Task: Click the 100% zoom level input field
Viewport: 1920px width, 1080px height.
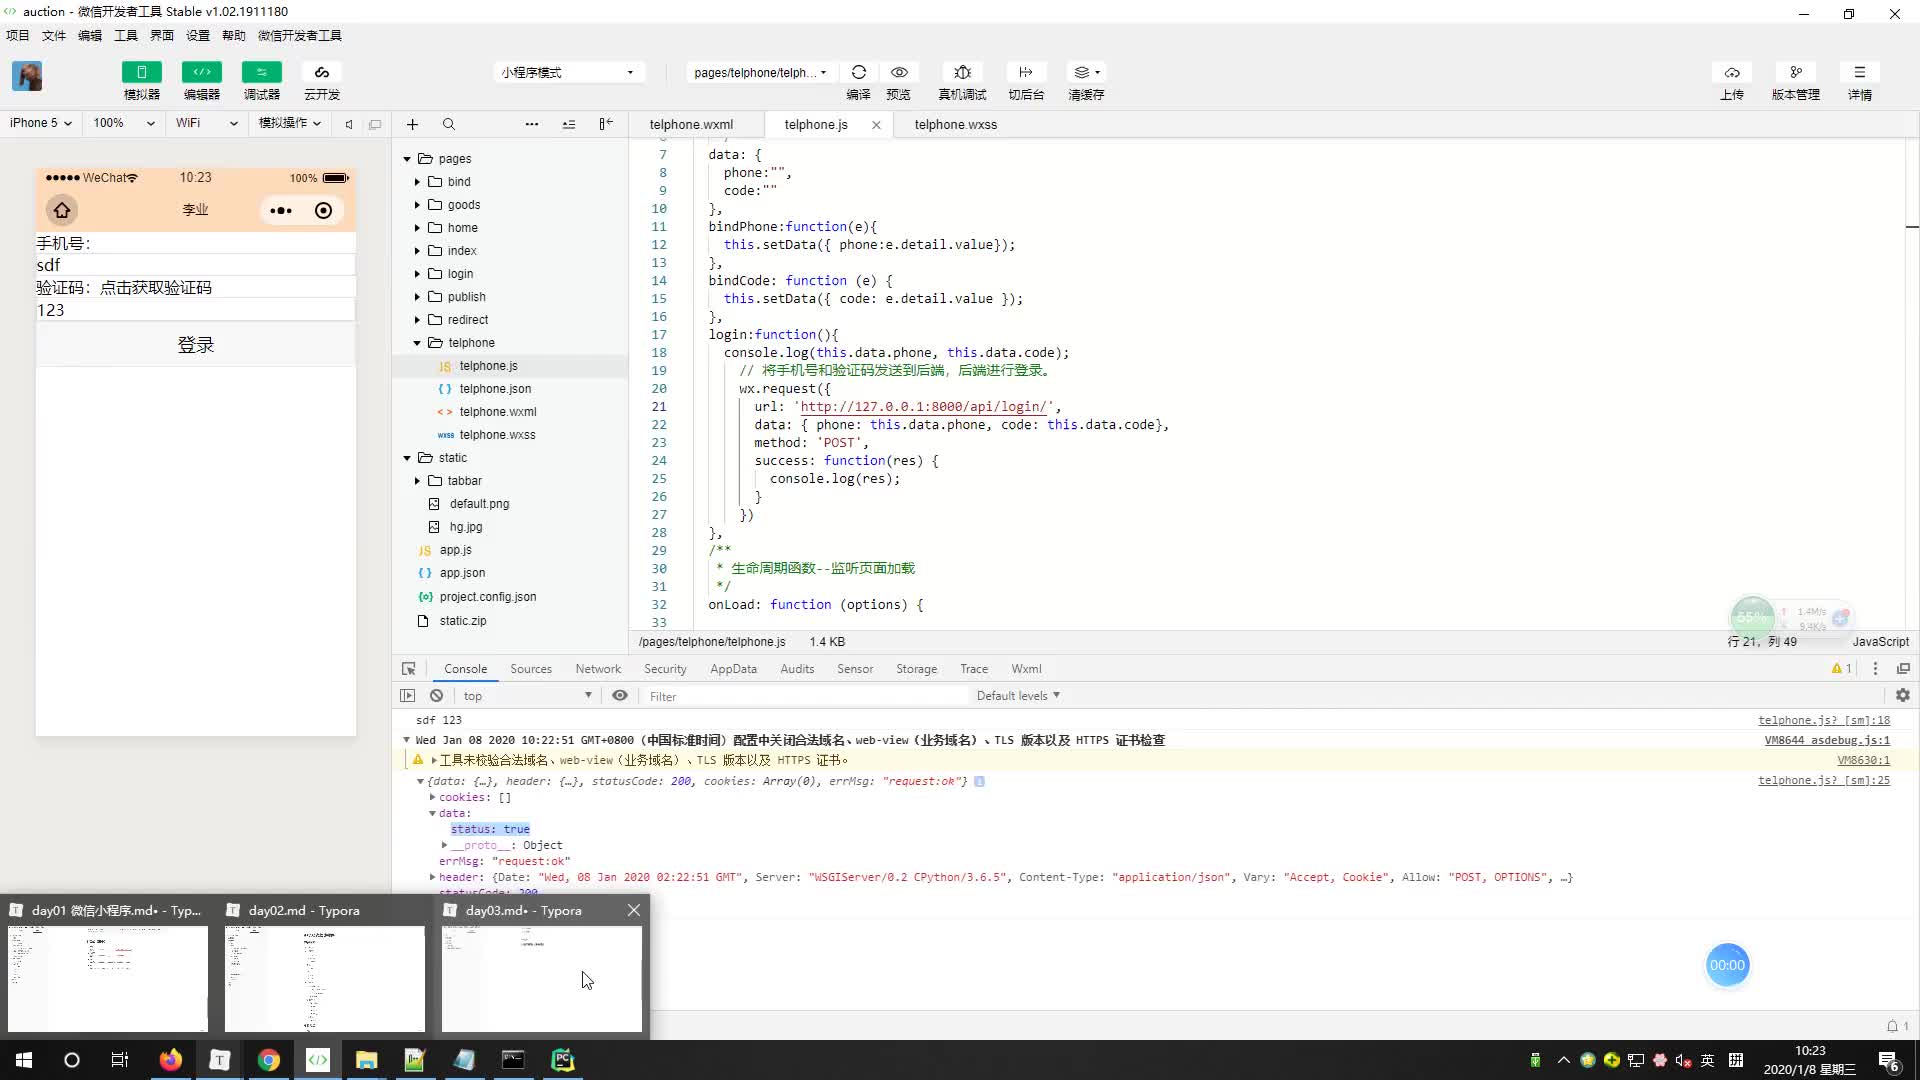Action: (109, 124)
